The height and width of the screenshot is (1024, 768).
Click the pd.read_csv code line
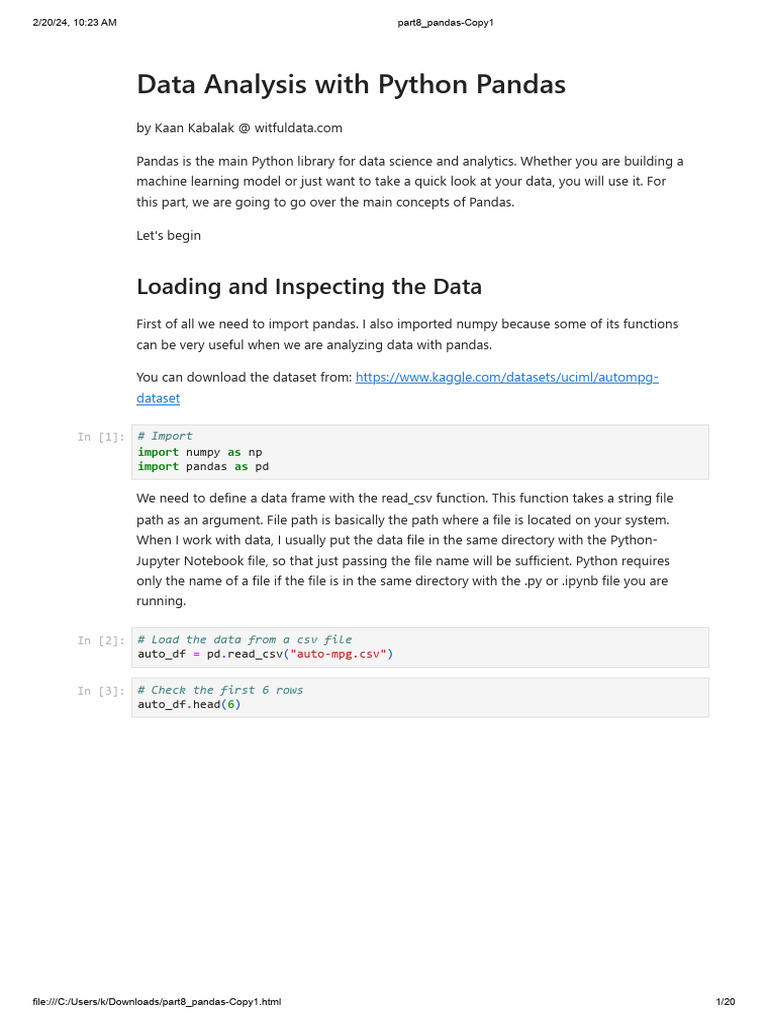point(265,654)
